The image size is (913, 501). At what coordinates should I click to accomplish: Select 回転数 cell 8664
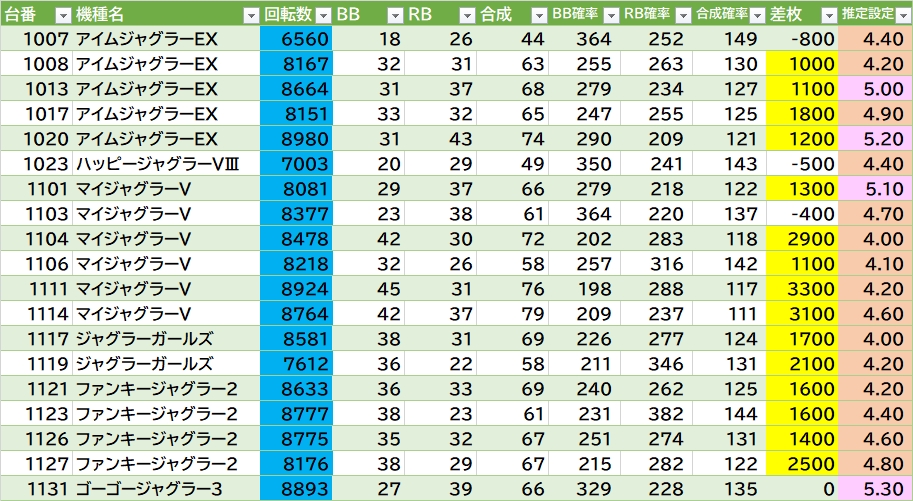(296, 89)
